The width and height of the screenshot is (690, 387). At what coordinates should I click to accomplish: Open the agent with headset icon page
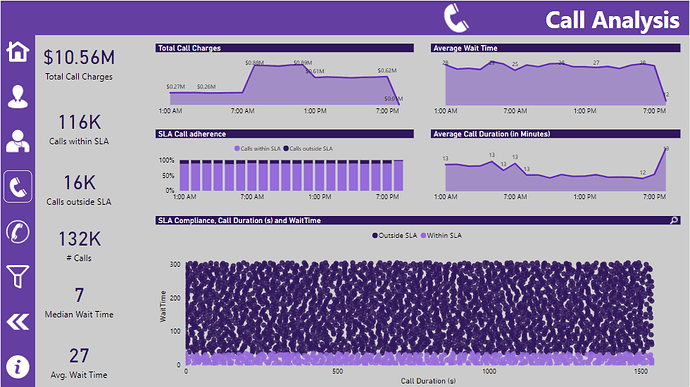tap(18, 141)
